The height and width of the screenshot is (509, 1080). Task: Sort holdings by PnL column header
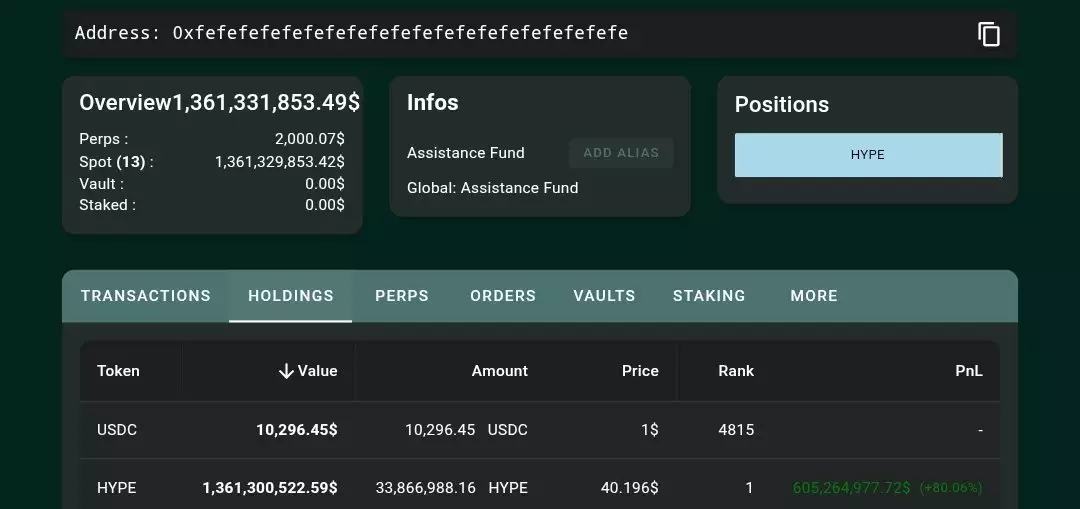tap(968, 371)
